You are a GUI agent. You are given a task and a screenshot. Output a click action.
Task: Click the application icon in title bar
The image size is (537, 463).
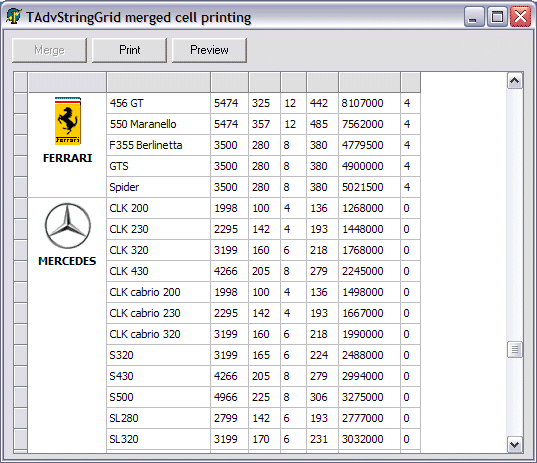pyautogui.click(x=13, y=16)
